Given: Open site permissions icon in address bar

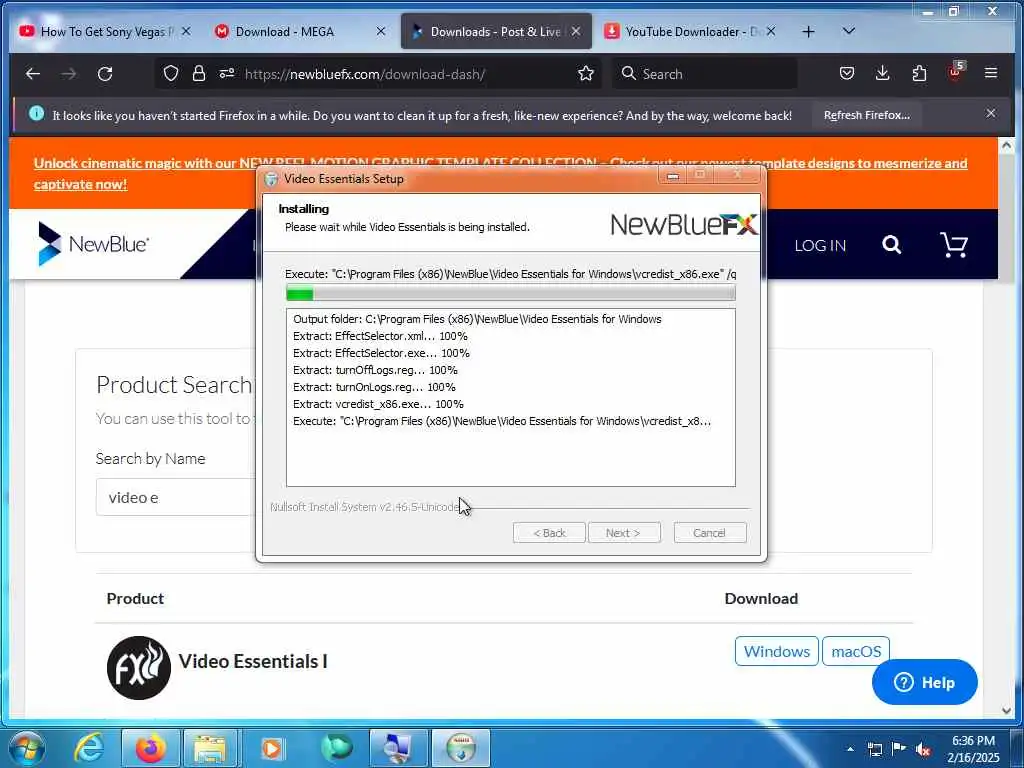Looking at the screenshot, I should coord(227,73).
